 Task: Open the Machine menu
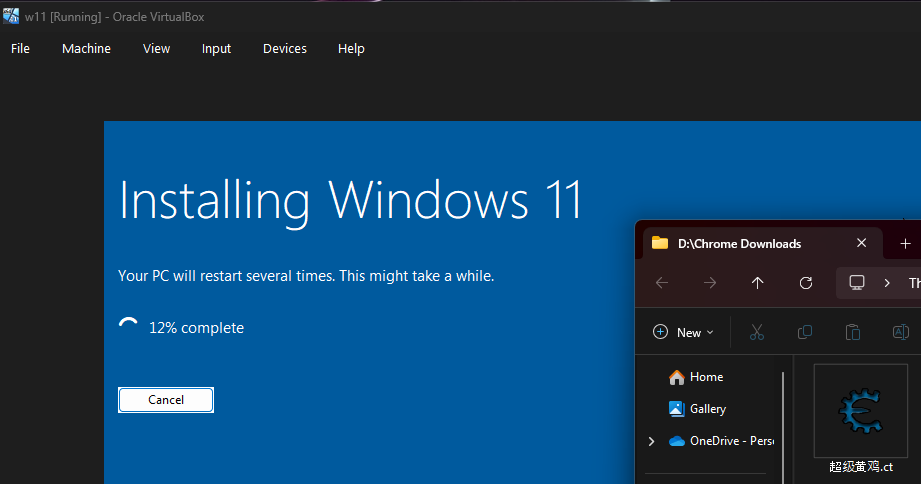click(86, 49)
